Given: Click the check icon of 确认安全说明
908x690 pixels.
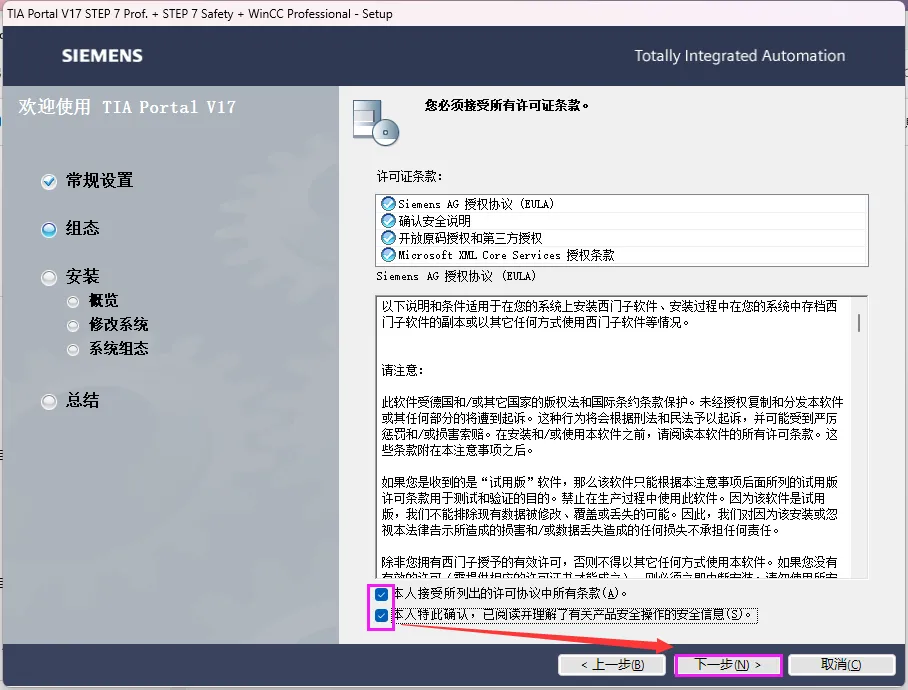Looking at the screenshot, I should [x=388, y=221].
